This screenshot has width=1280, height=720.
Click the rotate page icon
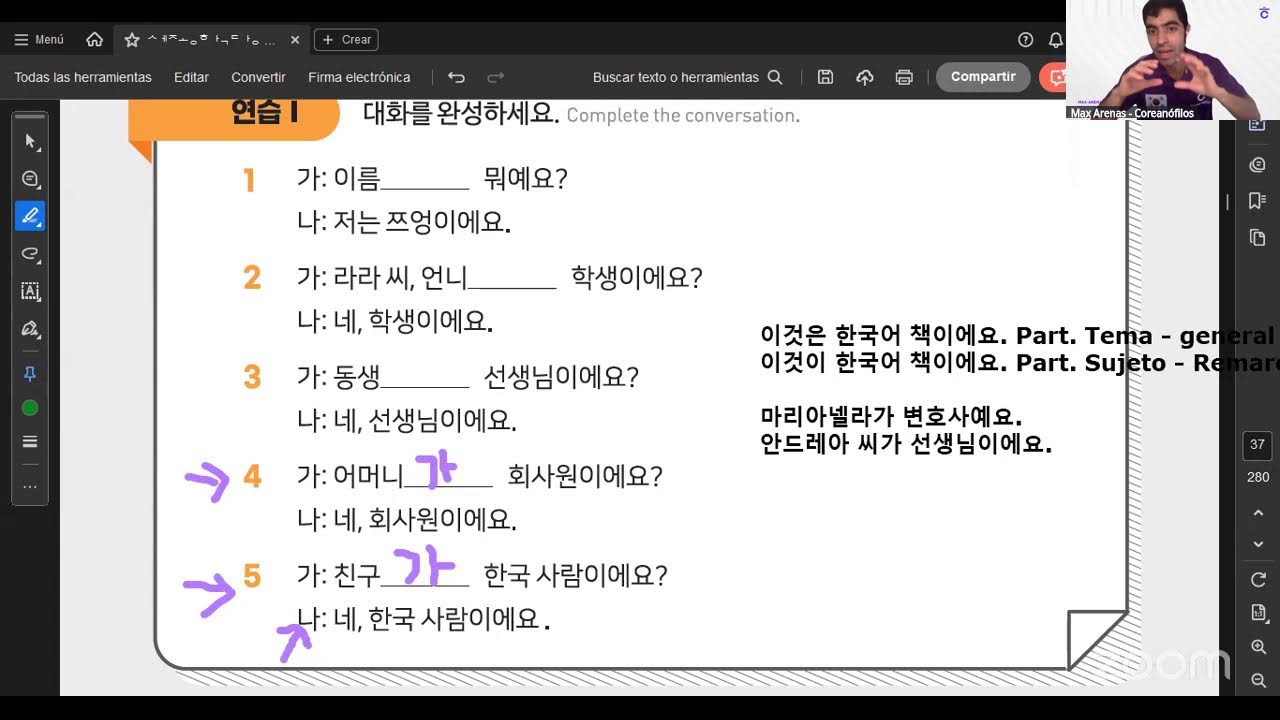click(x=1258, y=580)
